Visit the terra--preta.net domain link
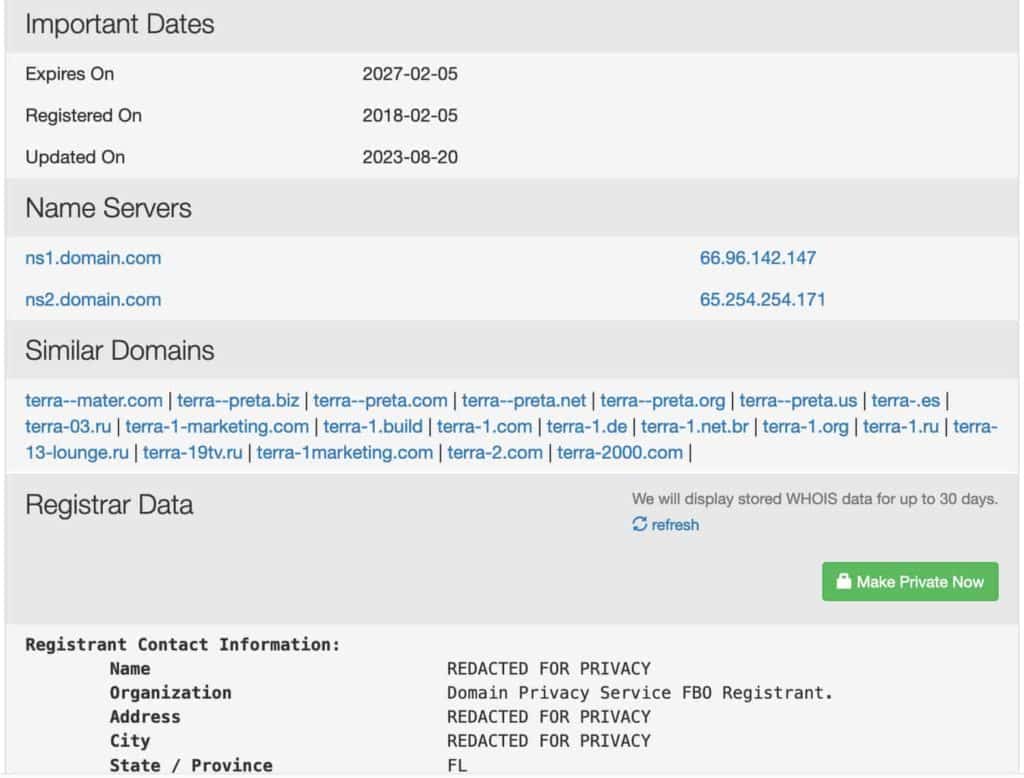Image resolution: width=1024 pixels, height=778 pixels. click(x=523, y=401)
